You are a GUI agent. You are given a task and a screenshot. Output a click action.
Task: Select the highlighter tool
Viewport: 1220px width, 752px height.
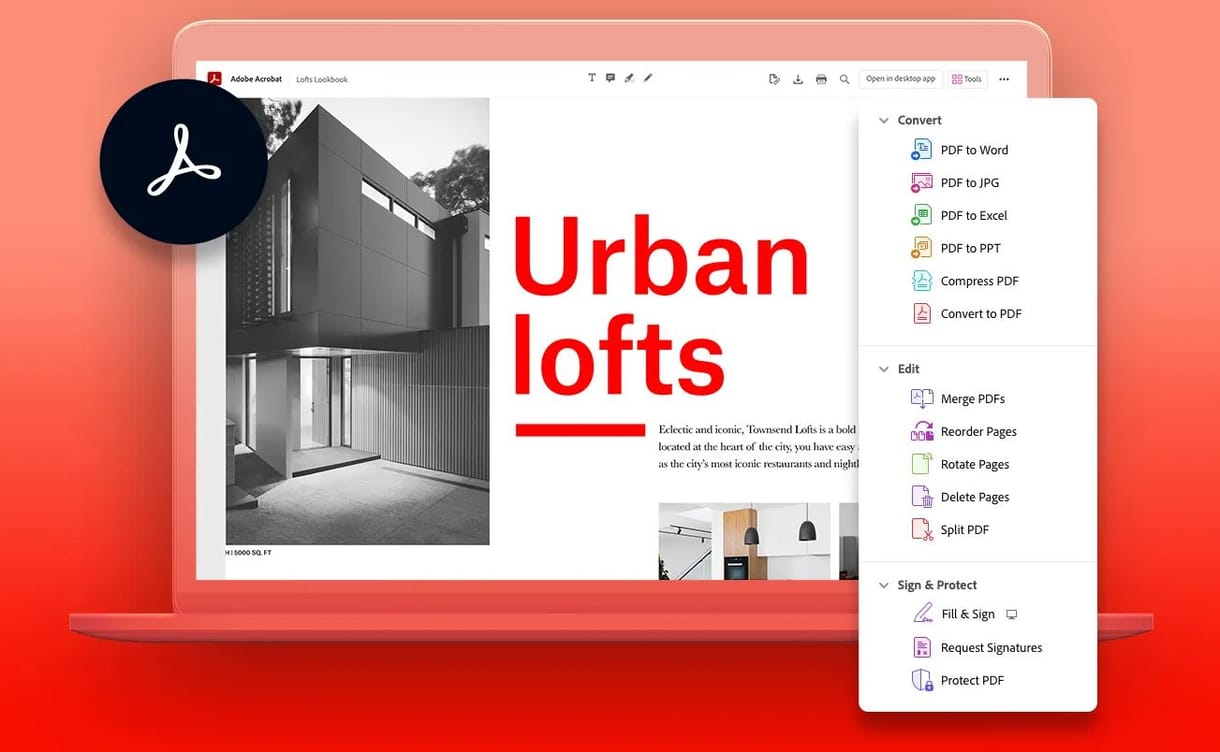pyautogui.click(x=629, y=78)
